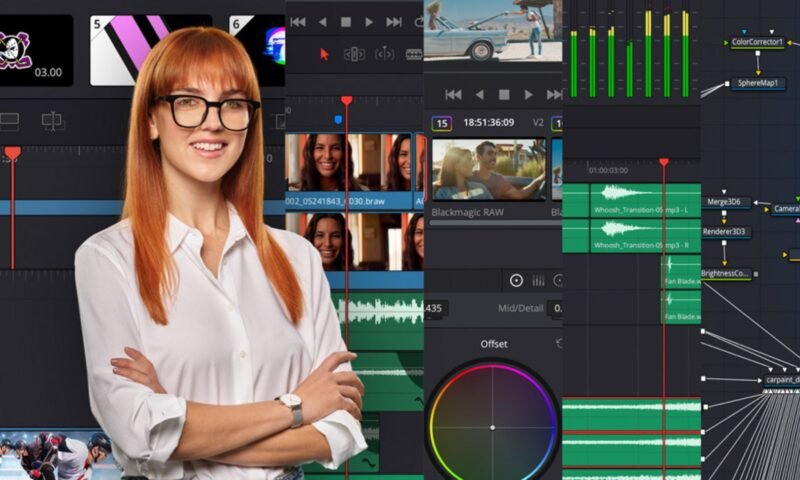The height and width of the screenshot is (480, 800).
Task: Click the Mid/Detail value field
Action: (555, 308)
